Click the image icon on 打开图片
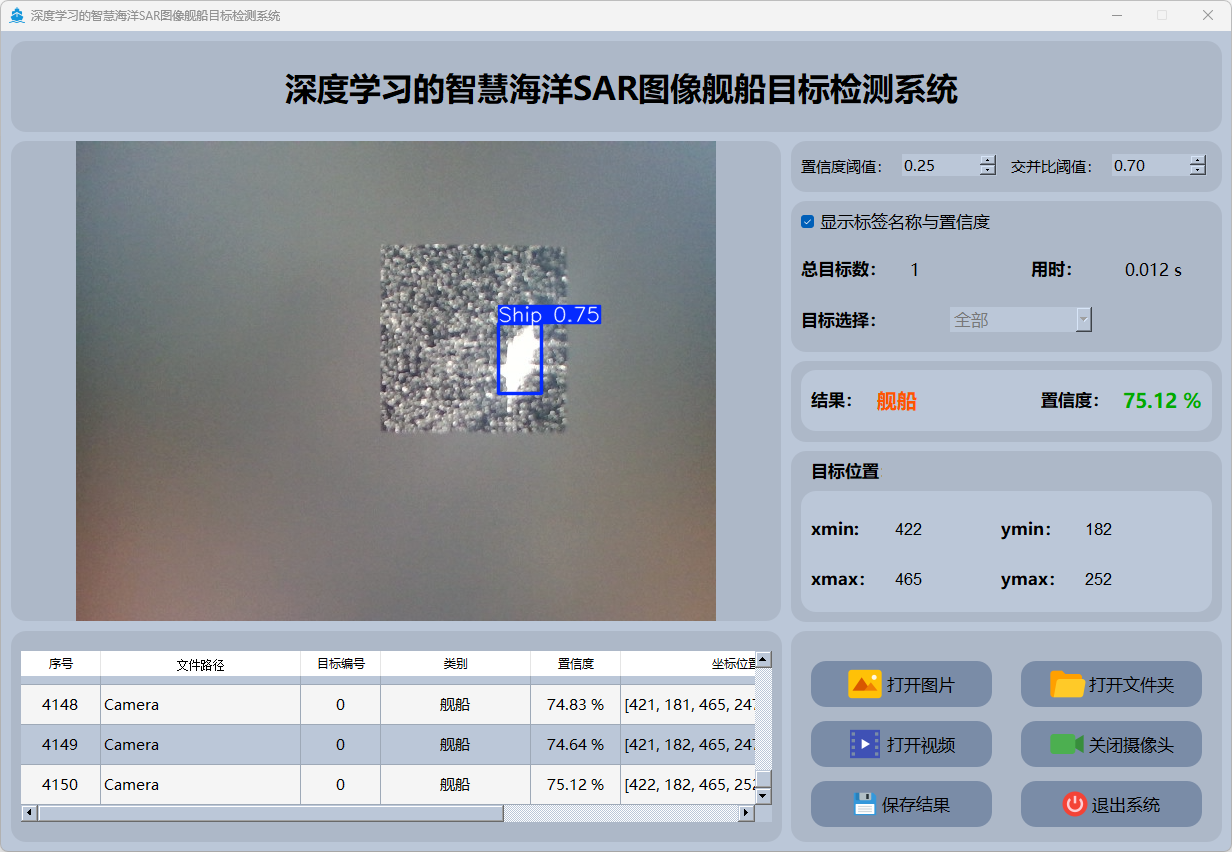This screenshot has width=1232, height=852. pyautogui.click(x=864, y=684)
